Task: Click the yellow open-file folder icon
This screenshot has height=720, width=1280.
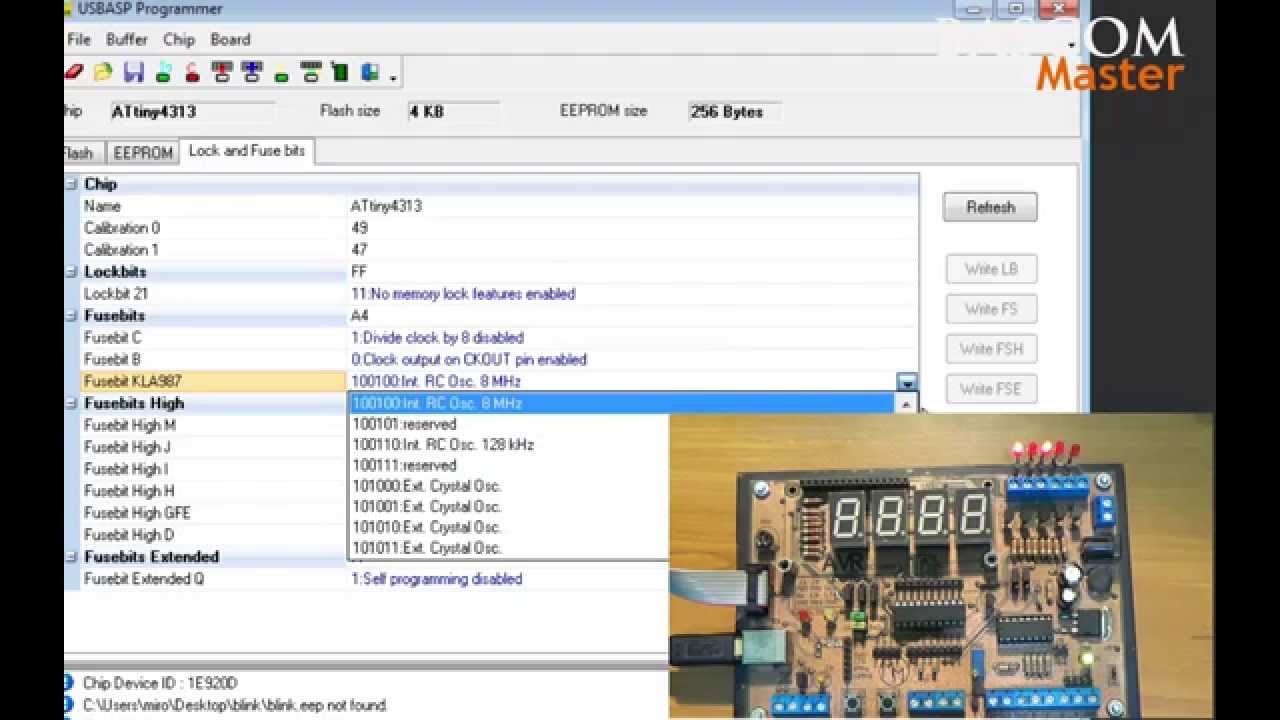Action: (103, 72)
